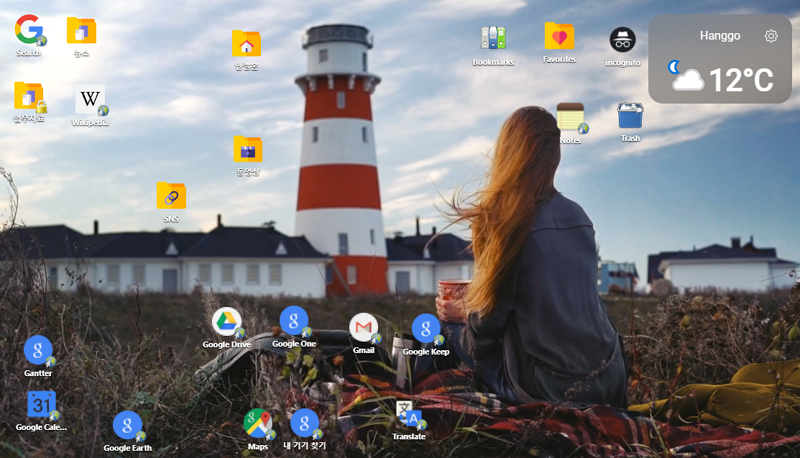Click the cloudy night weather icon
Image resolution: width=800 pixels, height=458 pixels.
point(686,76)
